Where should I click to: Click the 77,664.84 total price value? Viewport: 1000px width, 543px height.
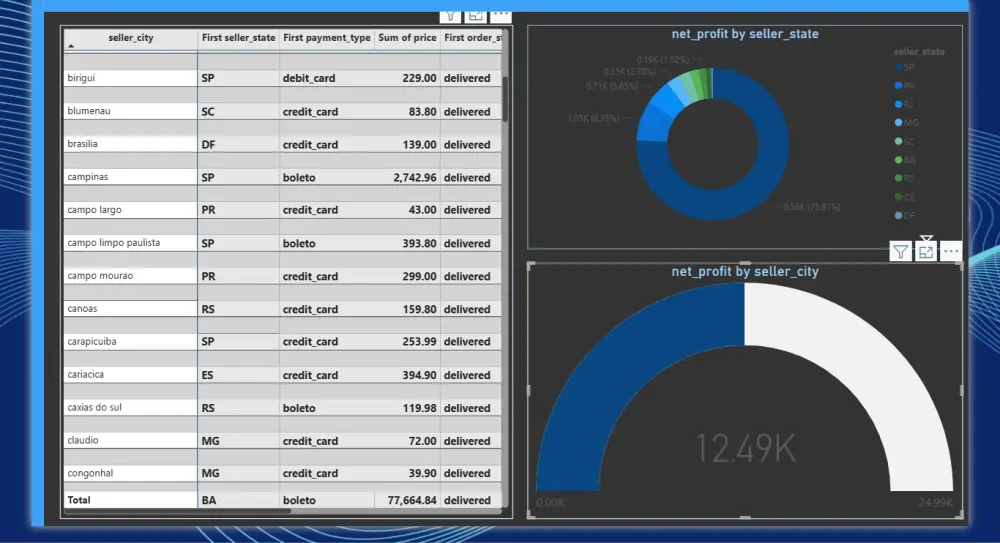412,500
